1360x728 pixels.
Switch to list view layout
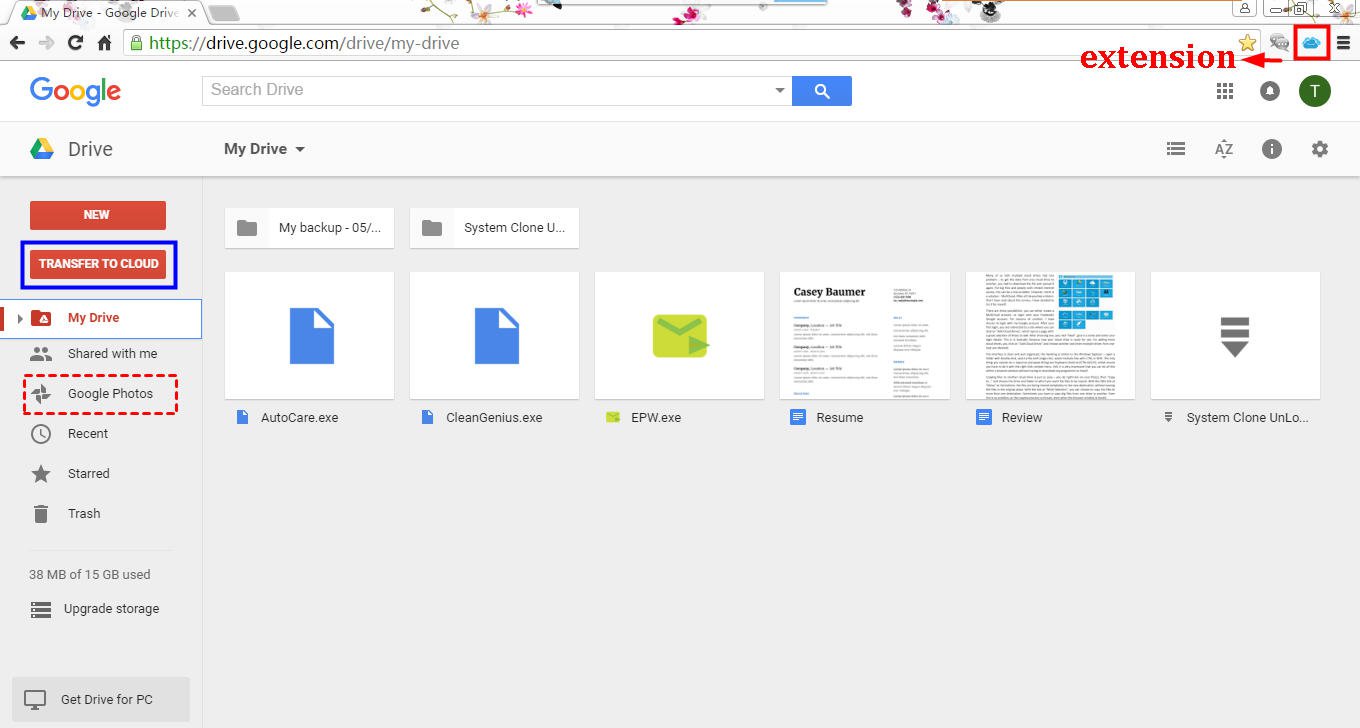[1176, 149]
